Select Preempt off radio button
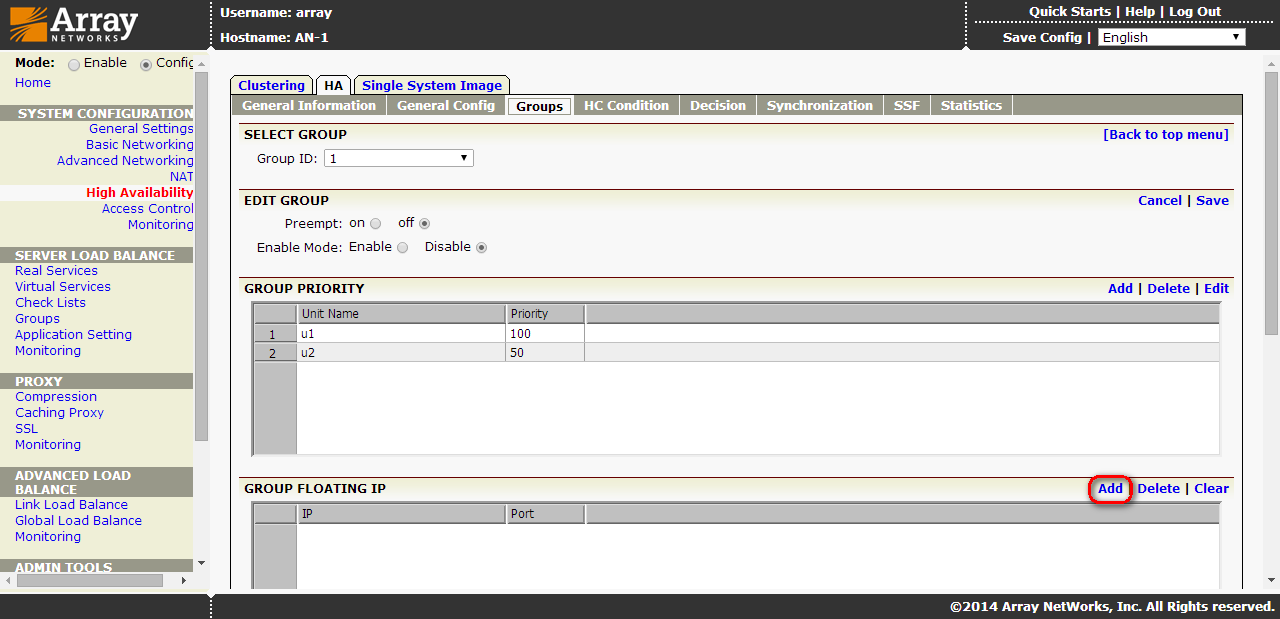This screenshot has height=619, width=1280. [x=425, y=224]
